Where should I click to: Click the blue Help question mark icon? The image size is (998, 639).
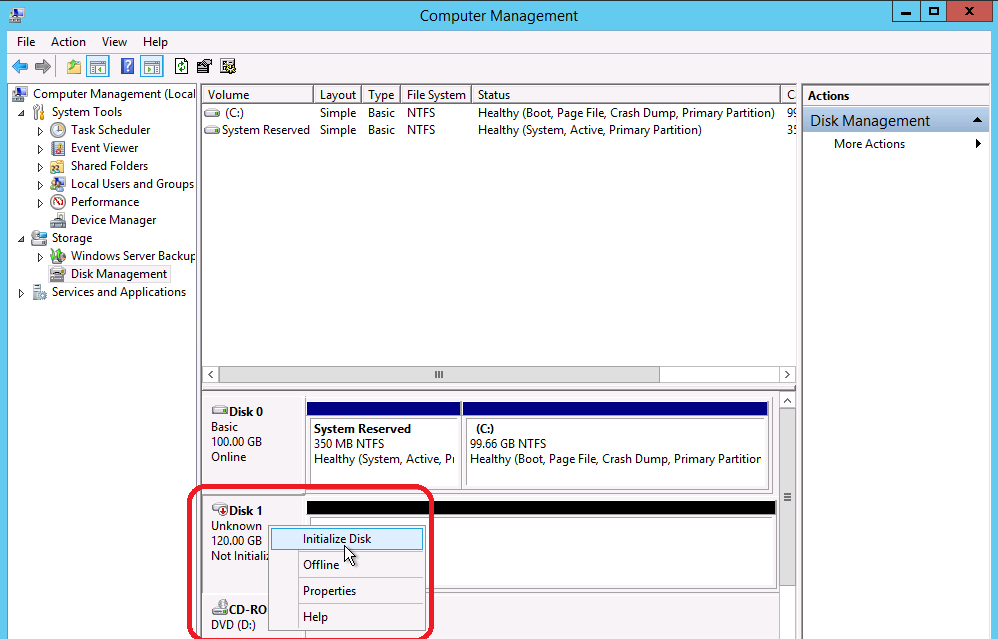click(x=127, y=67)
